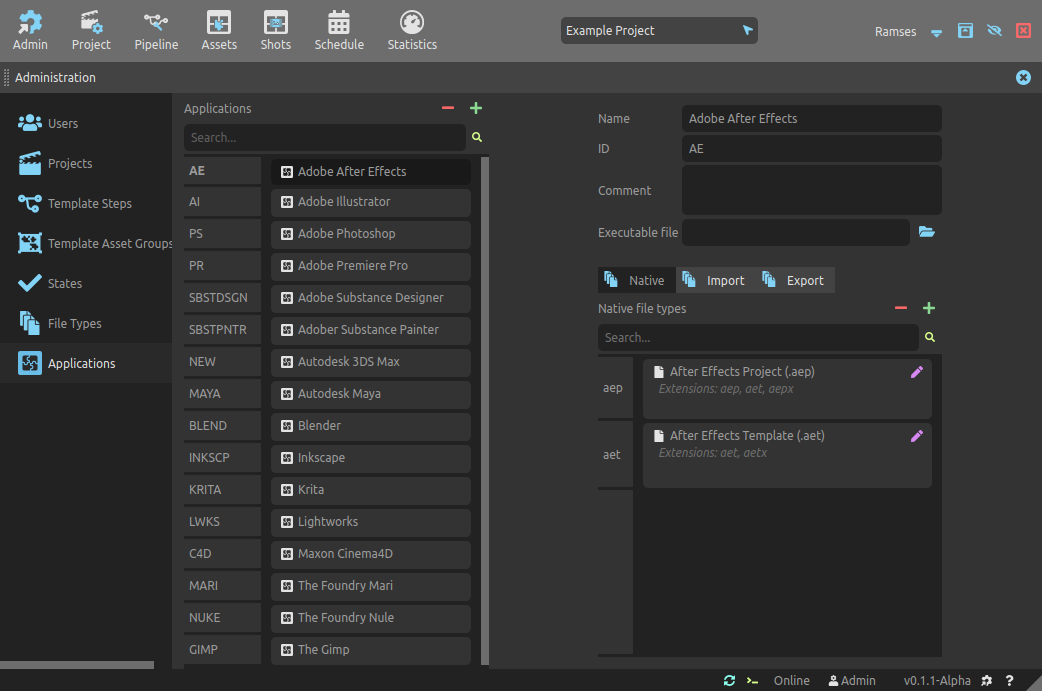1042x691 pixels.
Task: Click the horizontal scrollbar under sidebar
Action: (x=77, y=664)
